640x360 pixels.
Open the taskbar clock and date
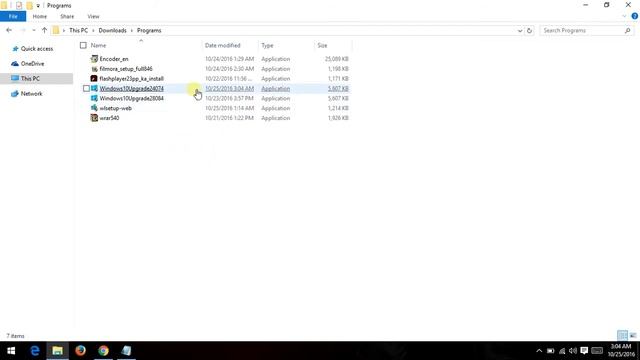[x=621, y=351]
